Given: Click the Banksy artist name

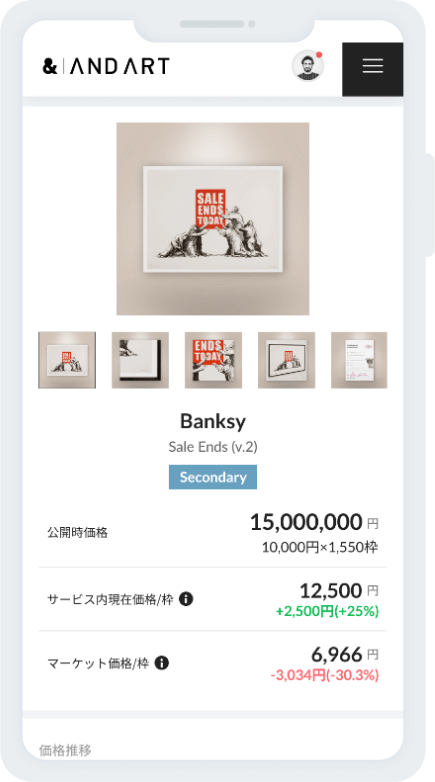Looking at the screenshot, I should [213, 421].
